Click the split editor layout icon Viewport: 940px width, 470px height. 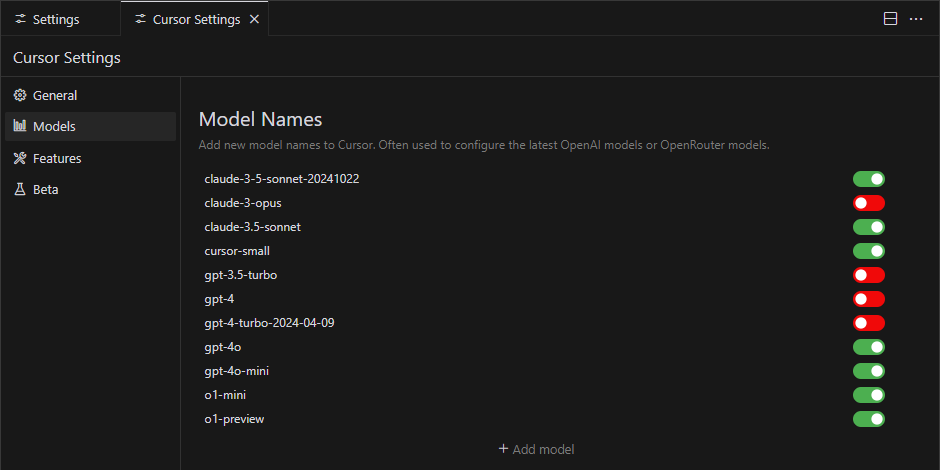click(x=891, y=19)
